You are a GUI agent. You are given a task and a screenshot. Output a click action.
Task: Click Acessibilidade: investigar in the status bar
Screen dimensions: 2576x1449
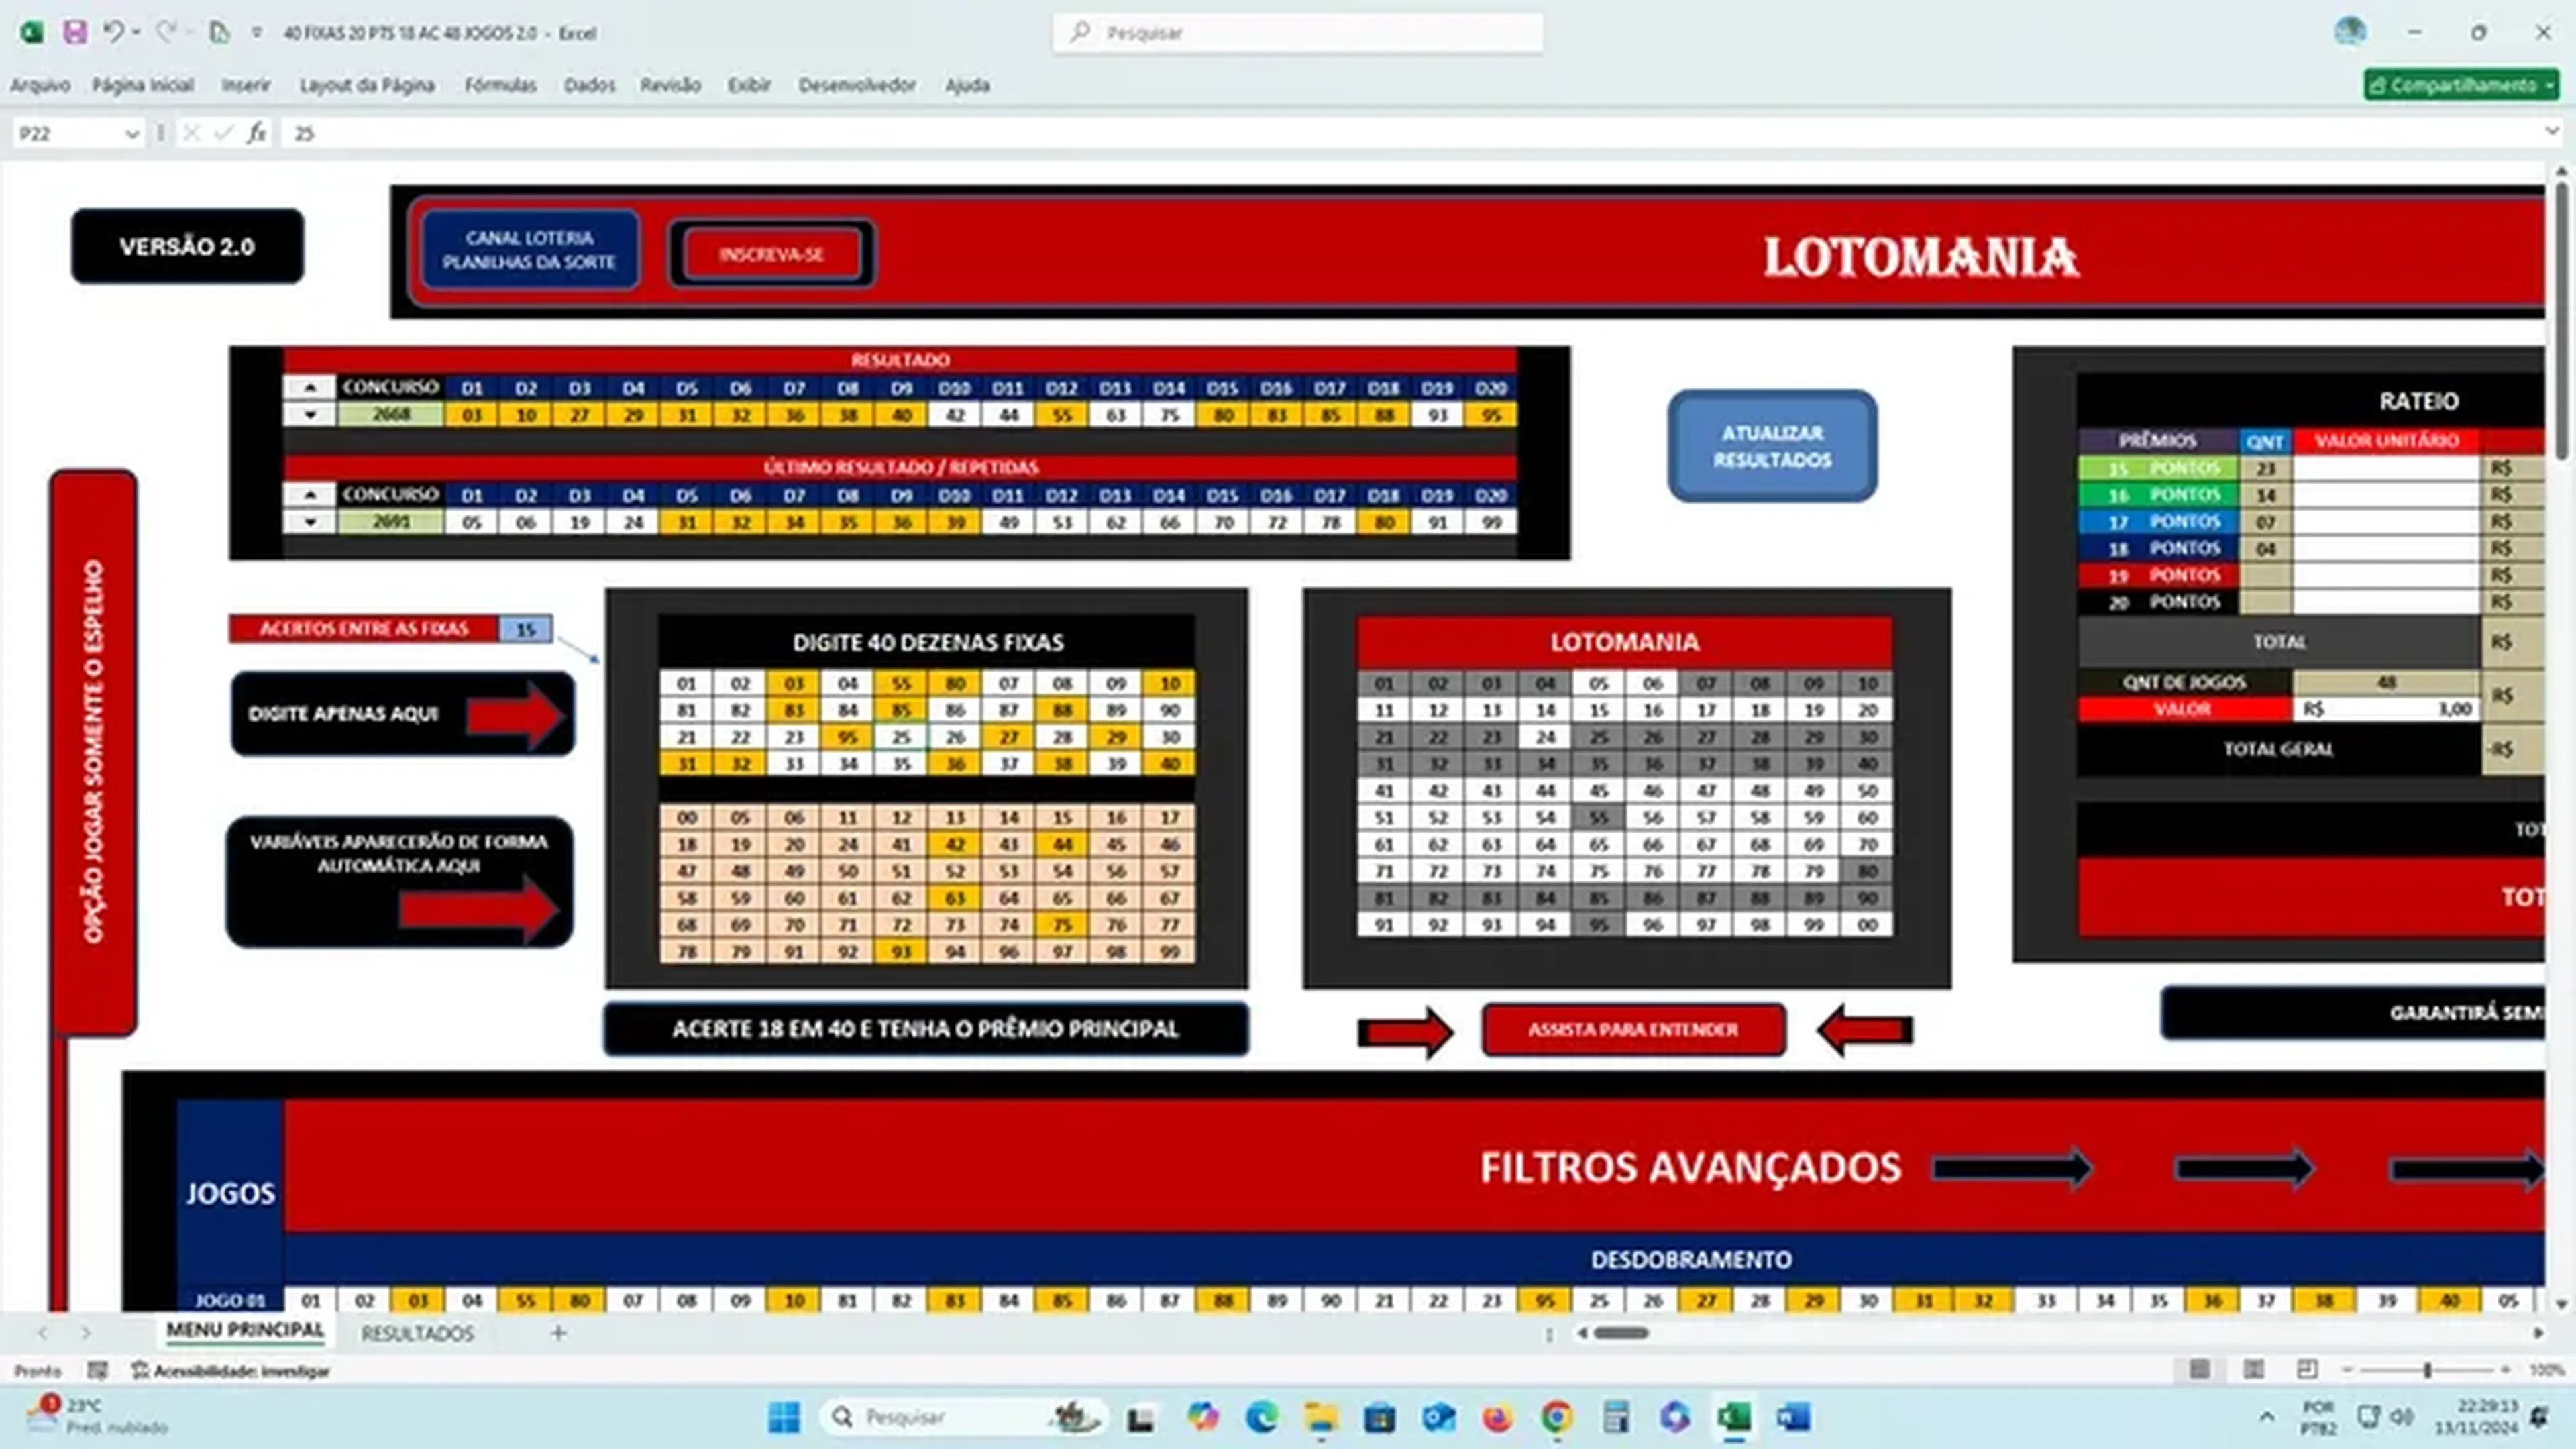(x=231, y=1370)
